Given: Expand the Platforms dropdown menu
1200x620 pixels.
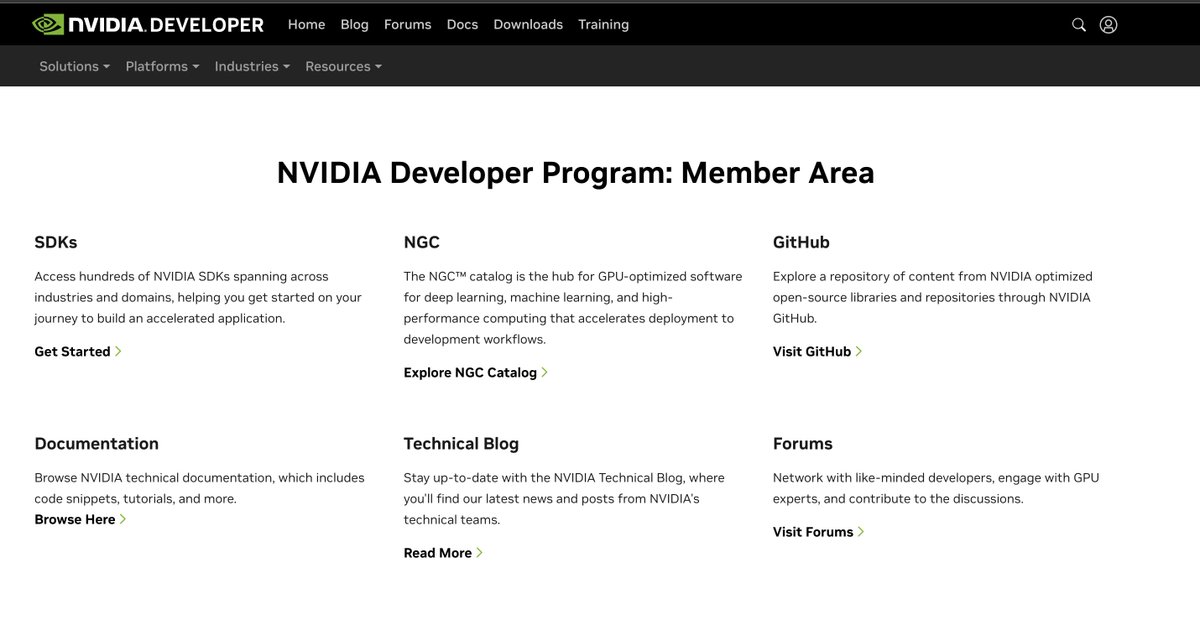Looking at the screenshot, I should coord(162,66).
